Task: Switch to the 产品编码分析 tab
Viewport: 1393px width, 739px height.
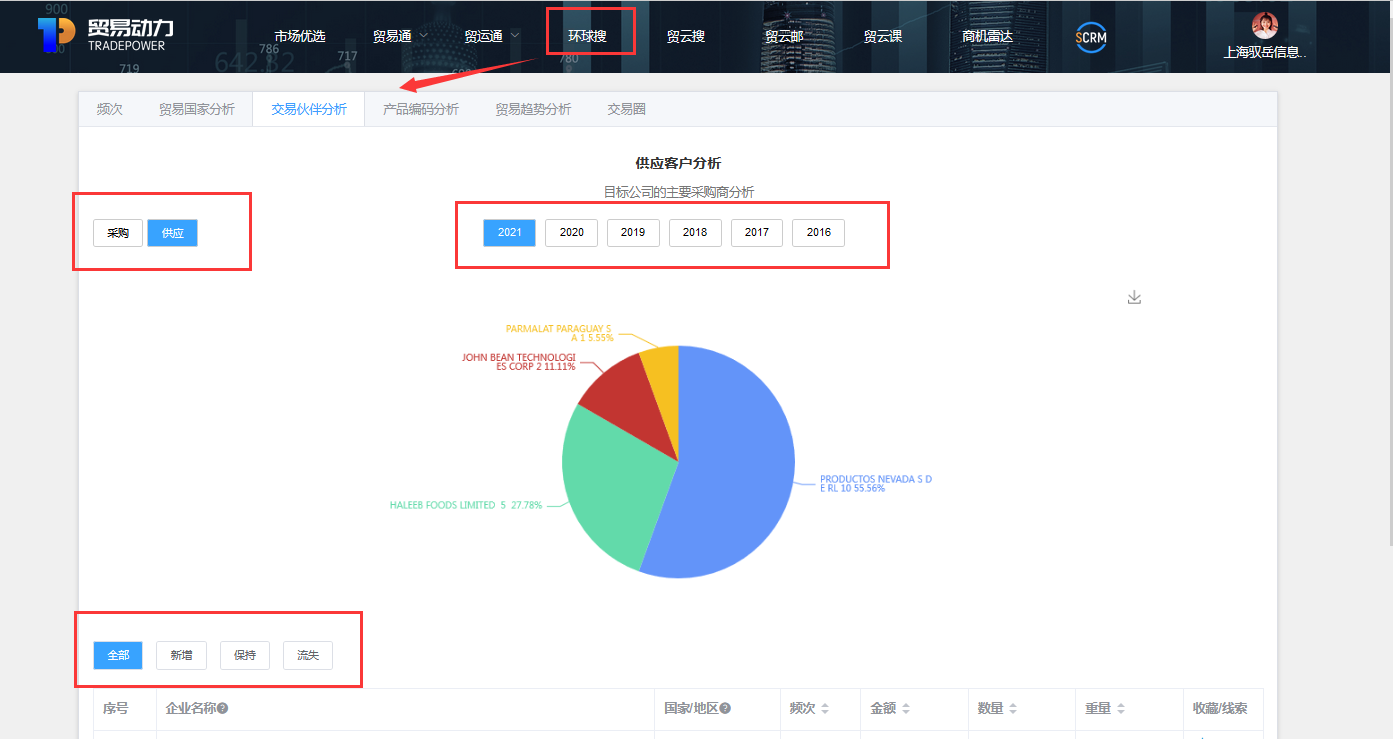Action: [x=421, y=109]
